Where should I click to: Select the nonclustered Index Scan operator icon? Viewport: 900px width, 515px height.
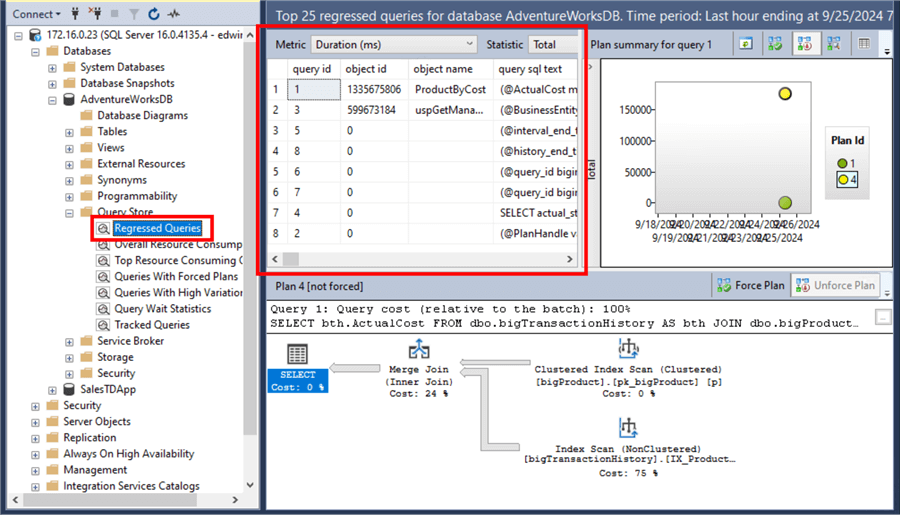(x=629, y=428)
